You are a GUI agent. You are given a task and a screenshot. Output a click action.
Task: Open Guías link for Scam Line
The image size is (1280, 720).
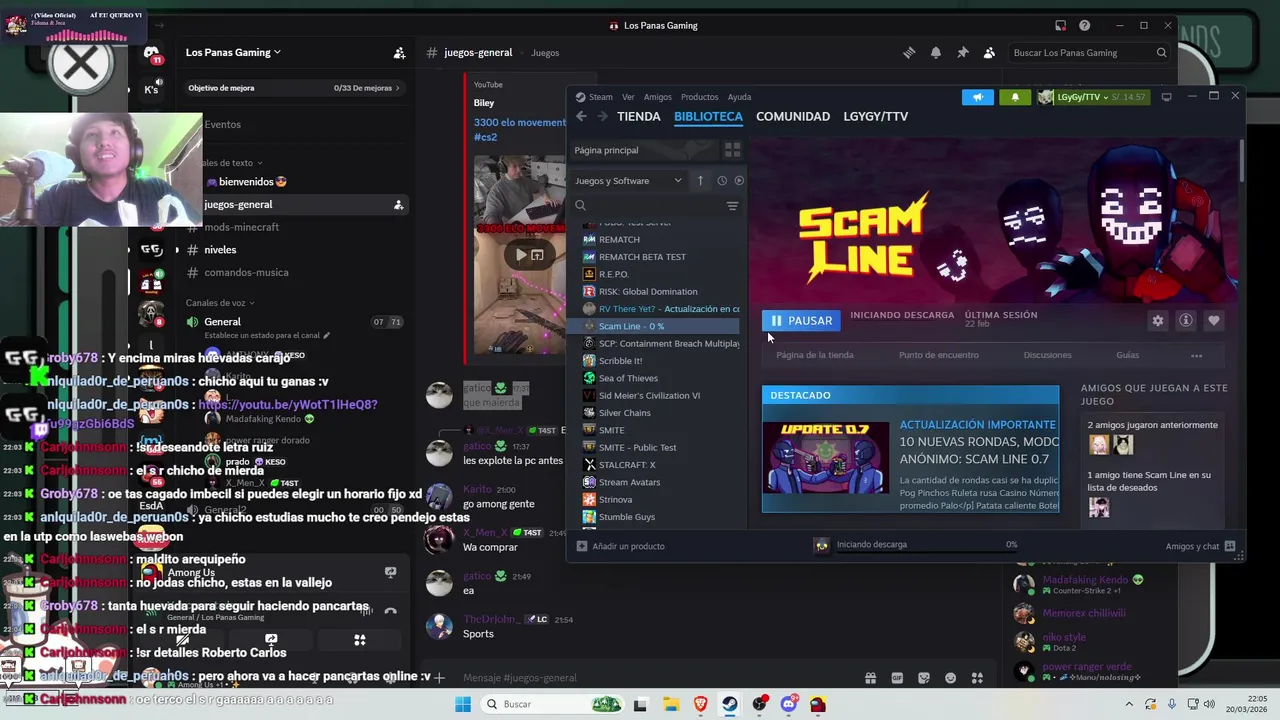click(1127, 355)
